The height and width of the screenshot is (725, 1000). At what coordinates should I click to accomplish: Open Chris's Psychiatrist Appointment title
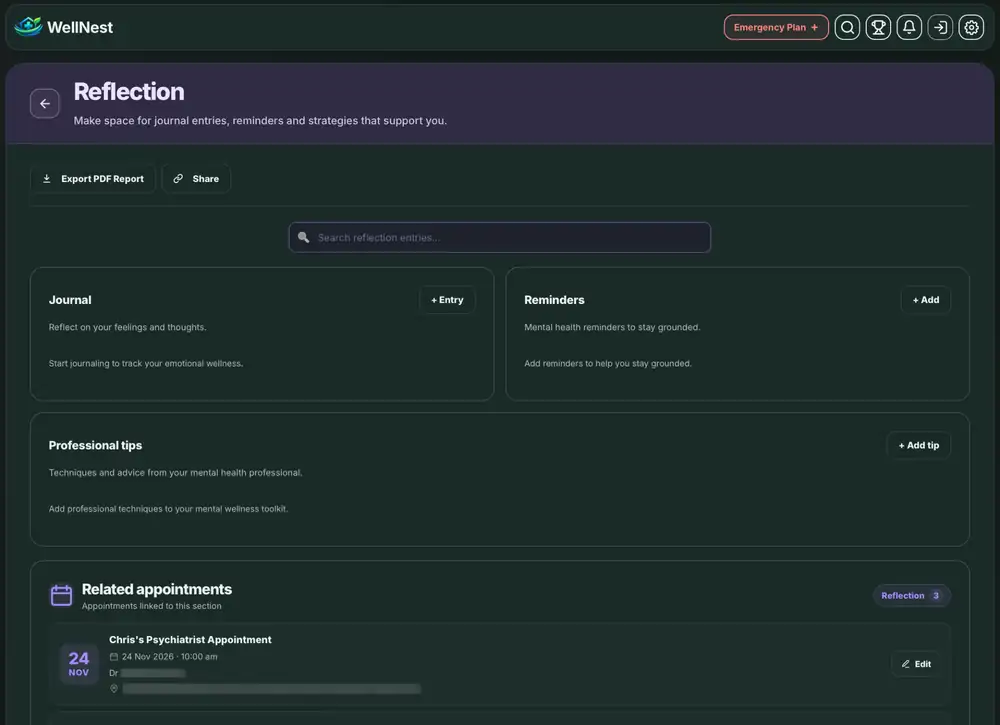tap(190, 640)
